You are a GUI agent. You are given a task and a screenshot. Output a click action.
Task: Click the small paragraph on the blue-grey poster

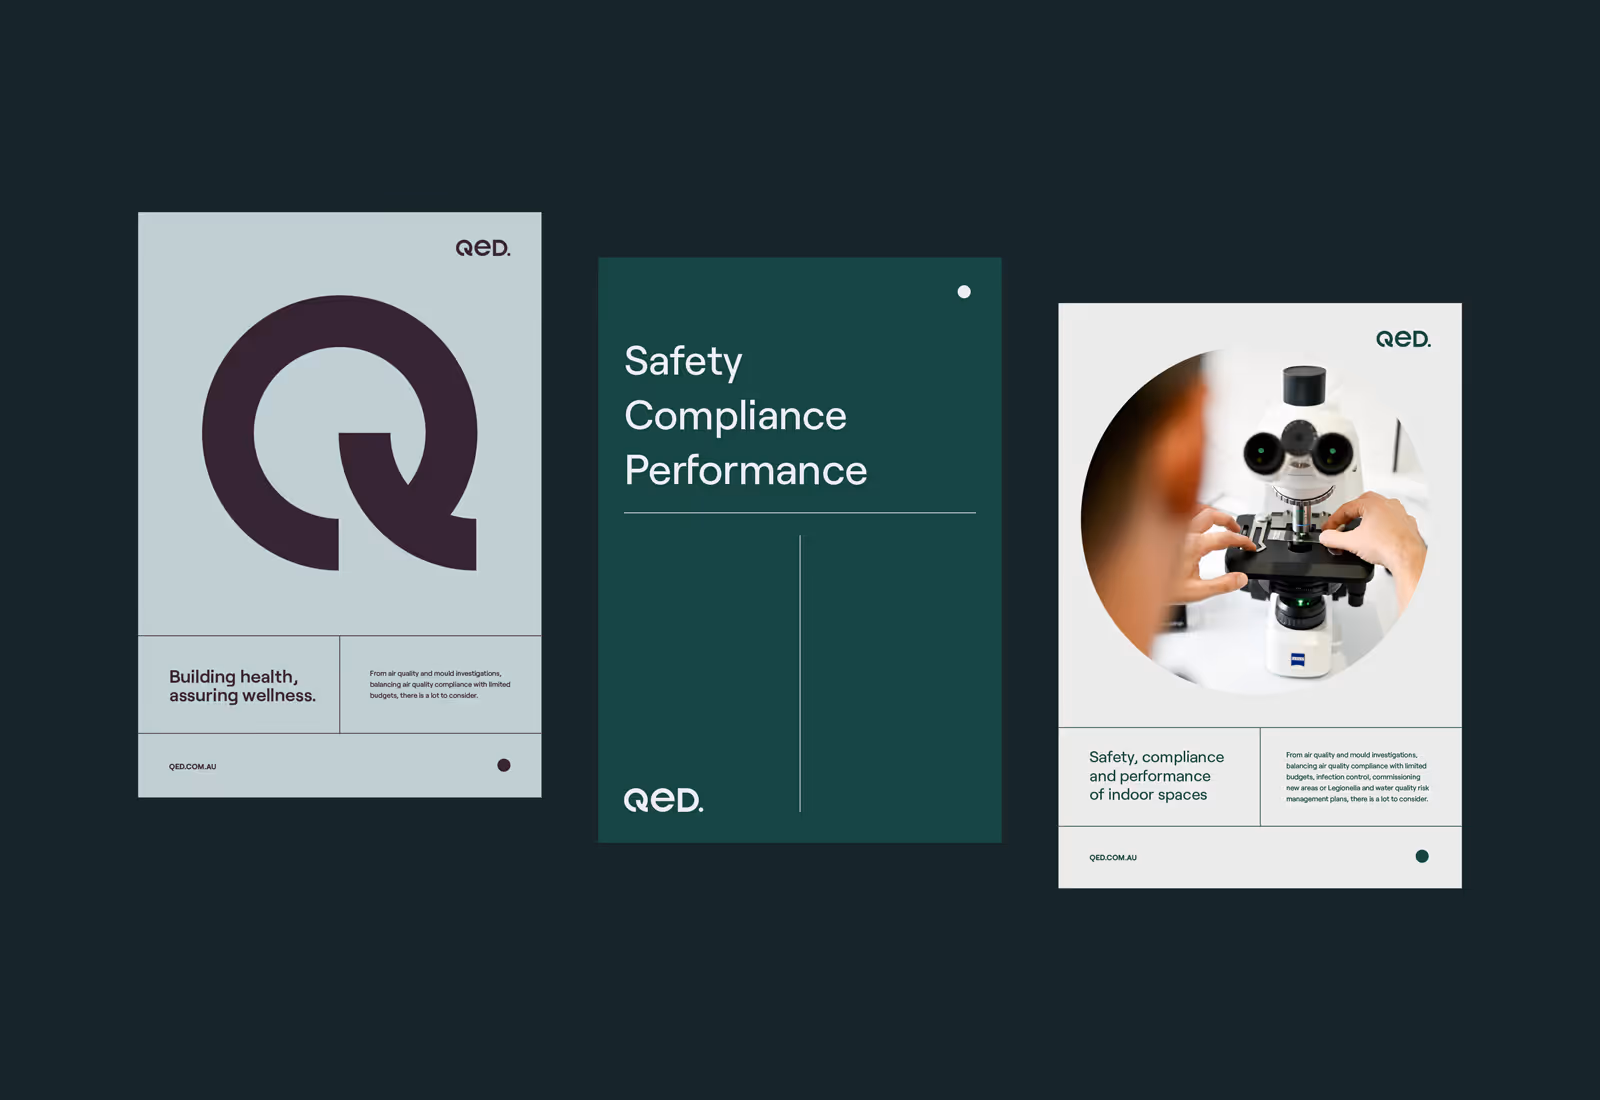[x=440, y=685]
